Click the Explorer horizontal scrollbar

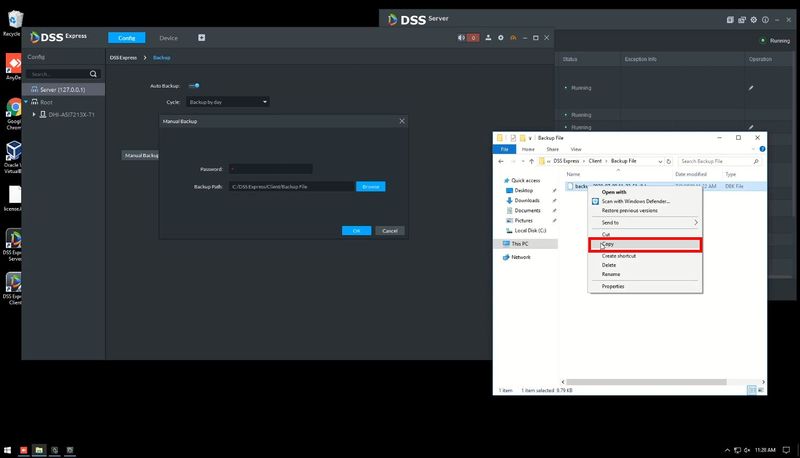[x=646, y=382]
